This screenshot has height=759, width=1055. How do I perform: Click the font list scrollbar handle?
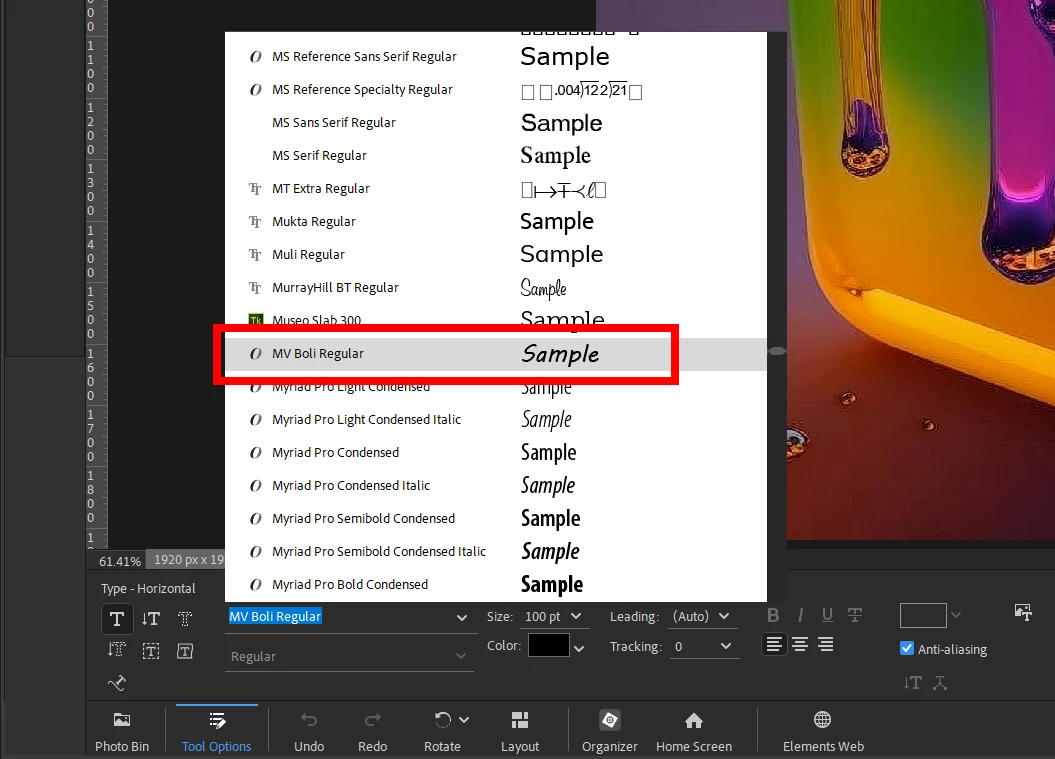pyautogui.click(x=776, y=351)
